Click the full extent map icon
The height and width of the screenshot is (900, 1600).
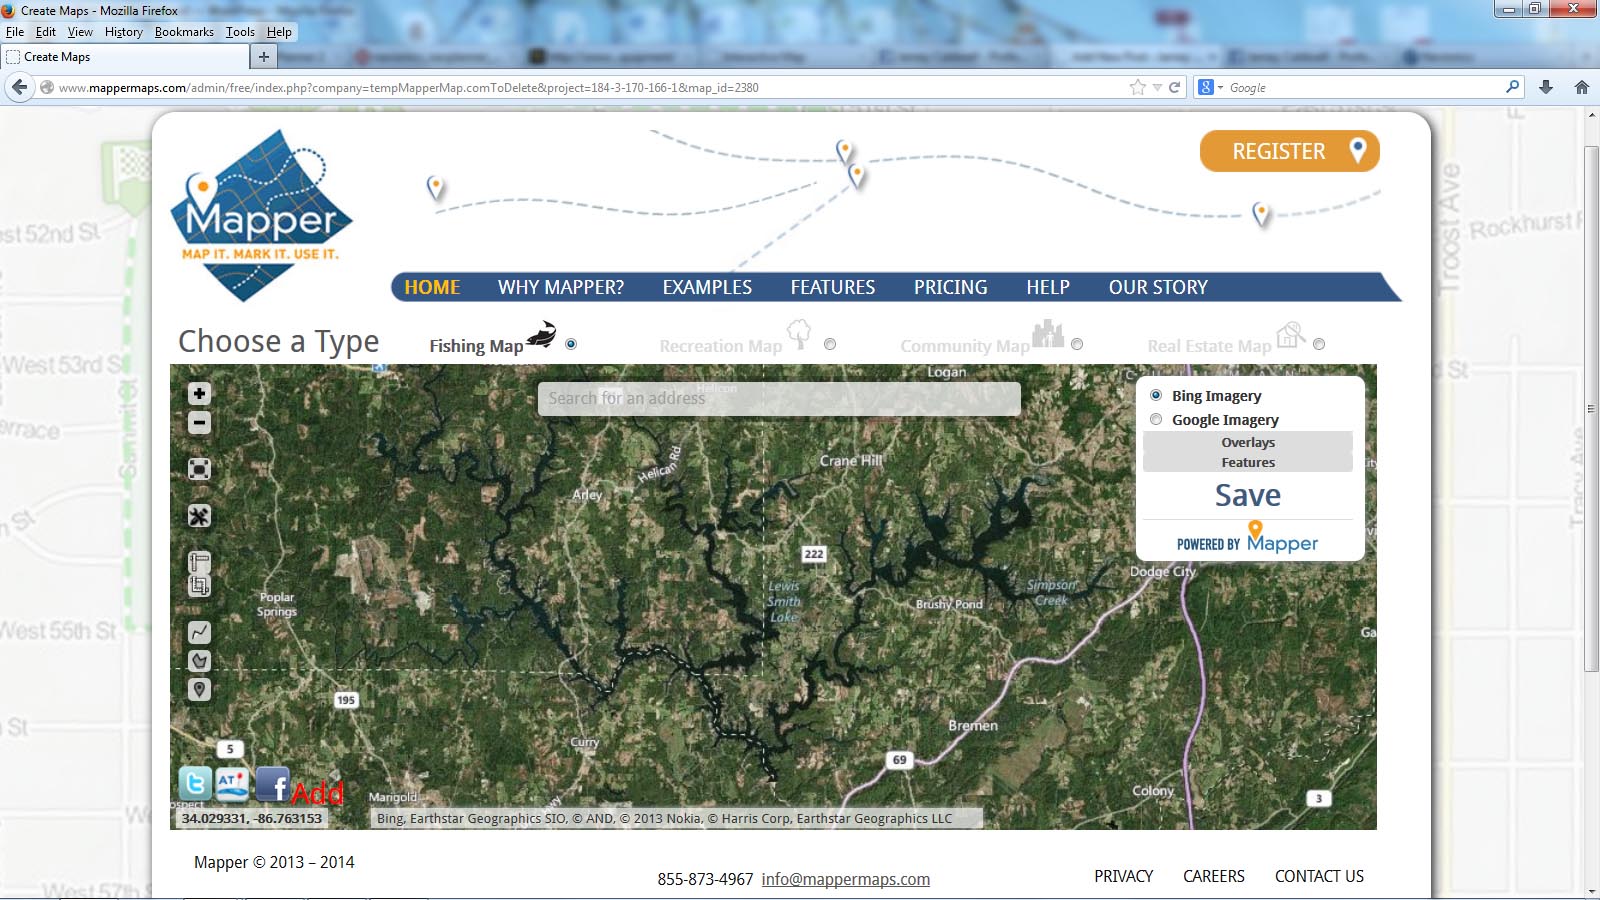tap(199, 469)
